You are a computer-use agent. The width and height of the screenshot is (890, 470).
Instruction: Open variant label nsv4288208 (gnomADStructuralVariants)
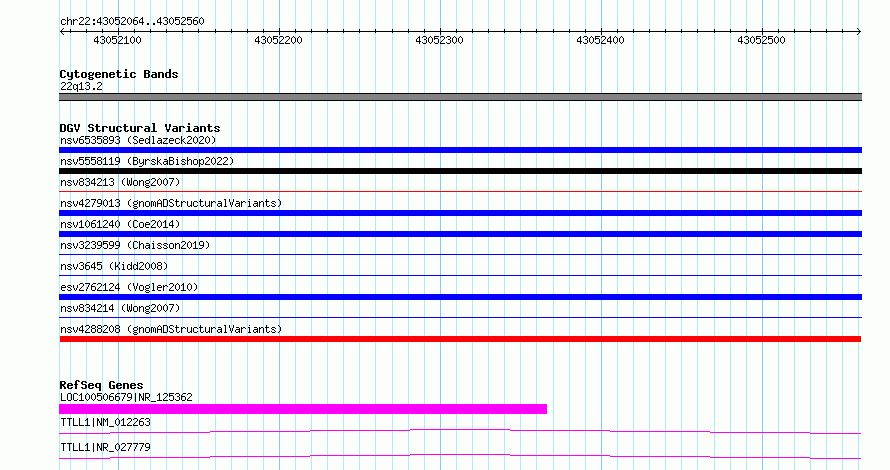click(171, 329)
